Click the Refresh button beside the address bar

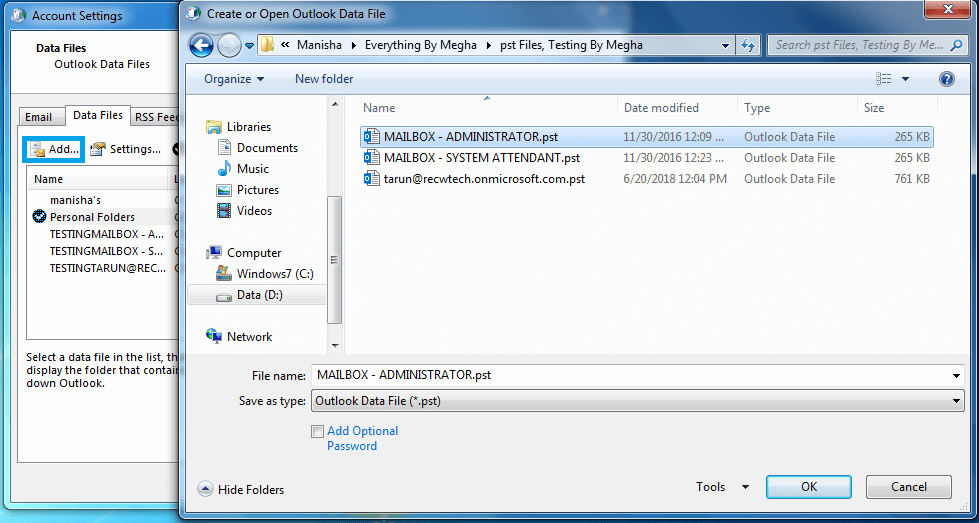click(x=747, y=45)
